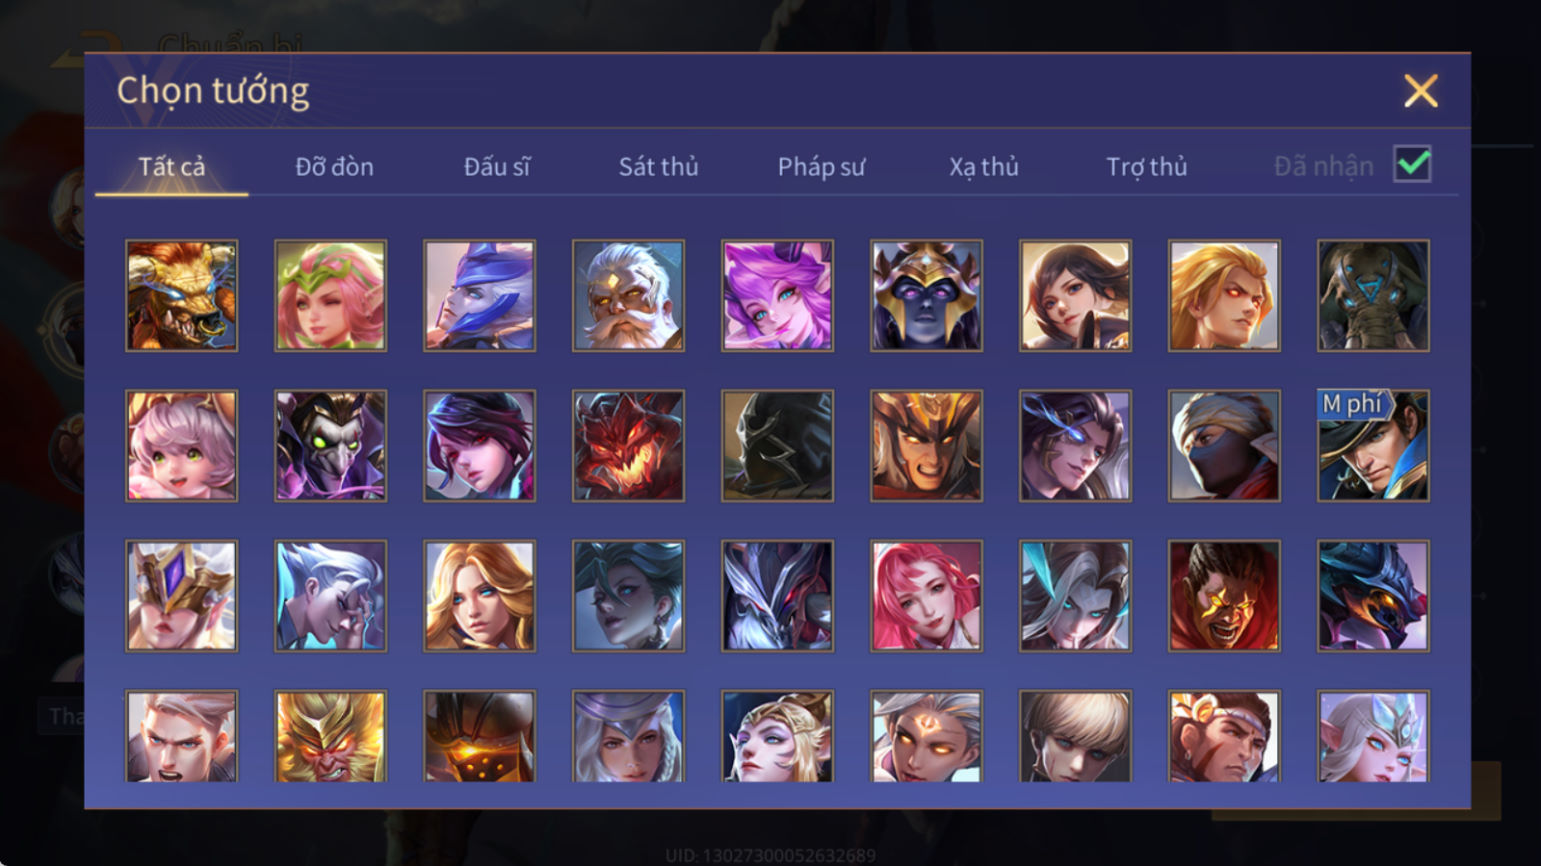The image size is (1541, 866).
Task: Select the golden monkey king hero
Action: 330,736
